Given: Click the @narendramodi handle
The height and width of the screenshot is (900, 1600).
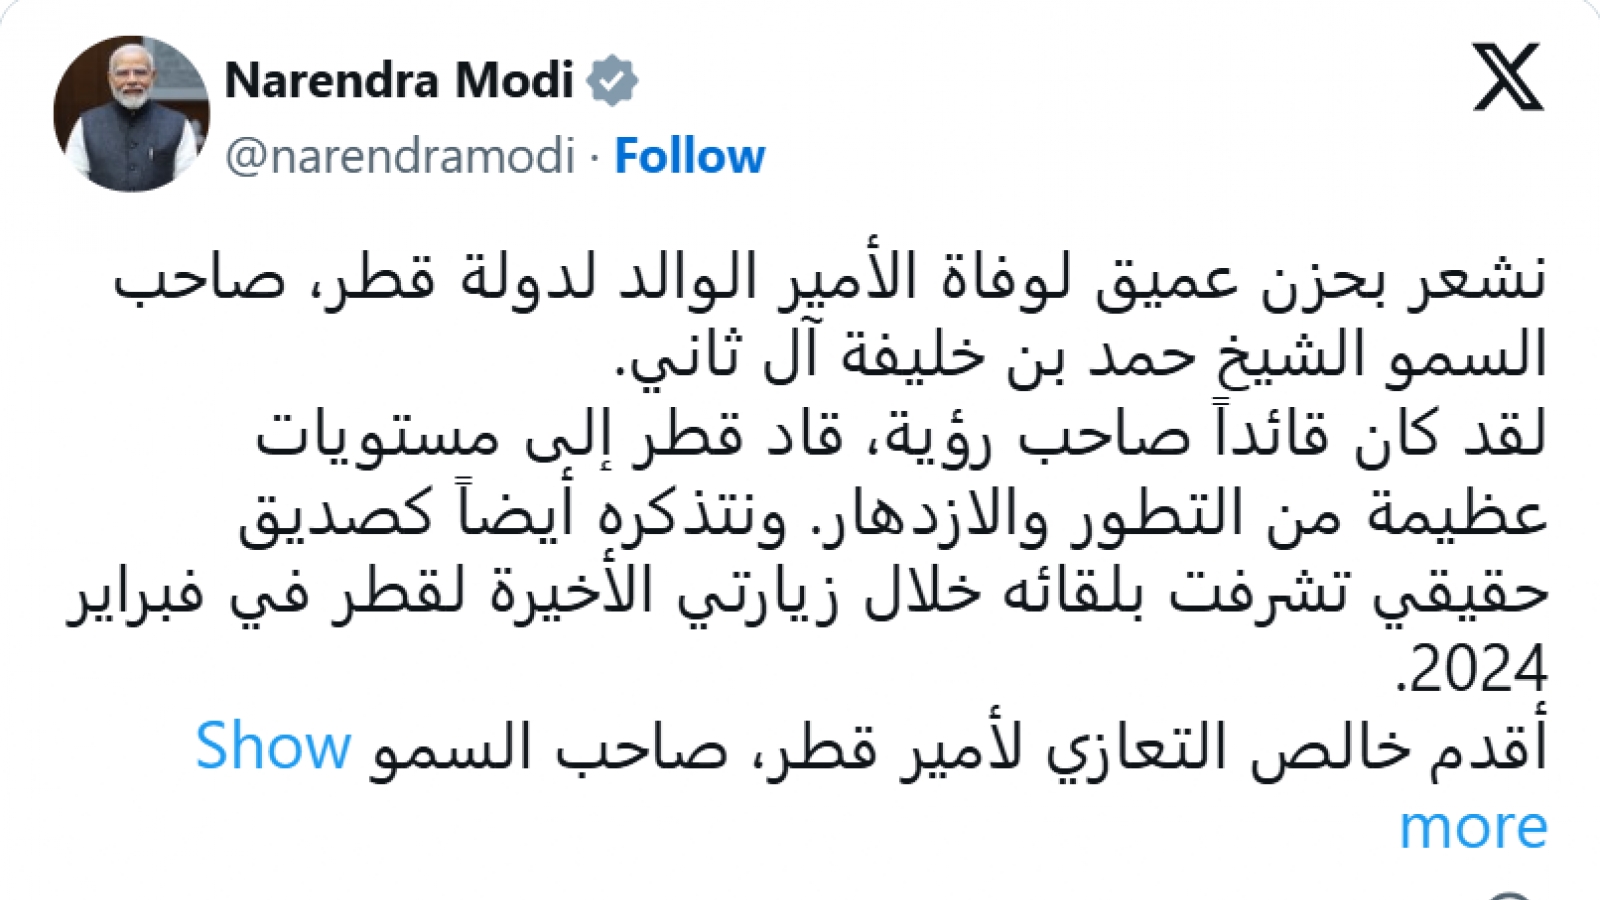Looking at the screenshot, I should coord(400,156).
